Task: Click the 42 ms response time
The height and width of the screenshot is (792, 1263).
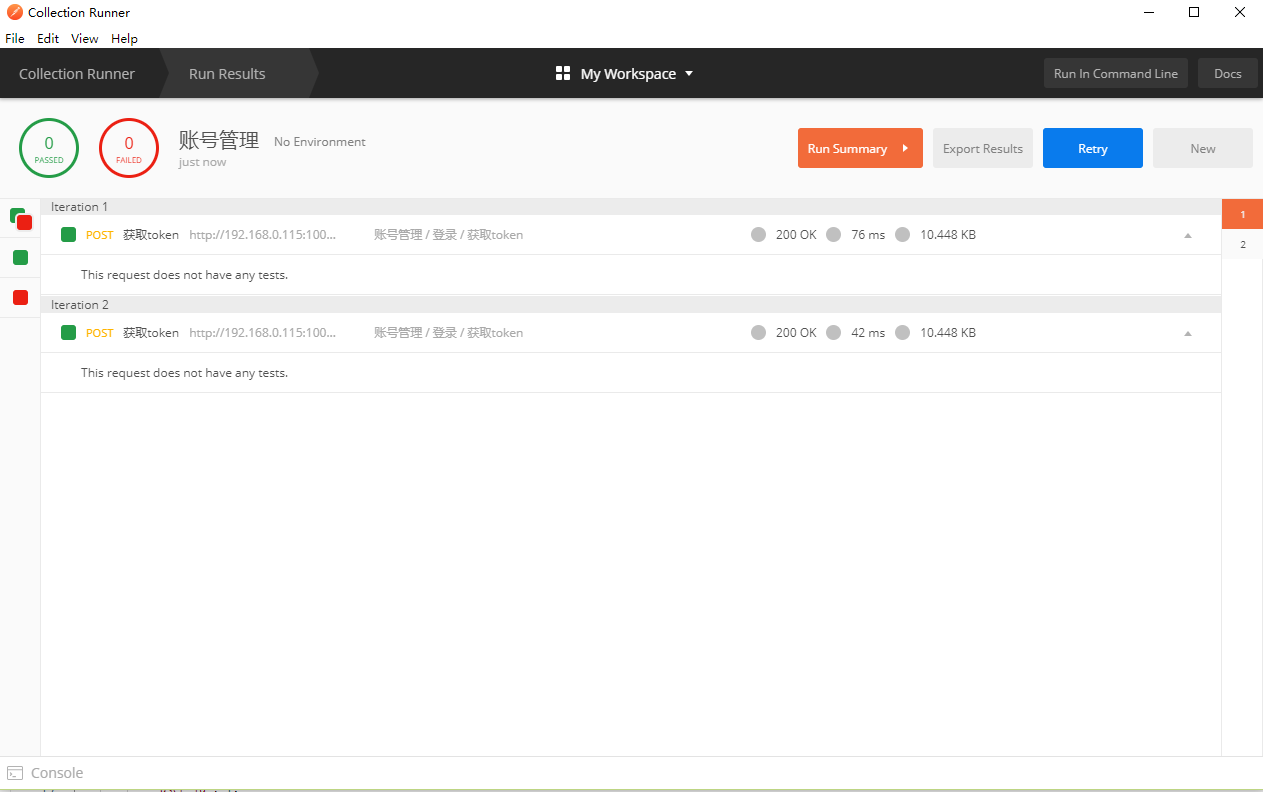Action: coord(868,333)
